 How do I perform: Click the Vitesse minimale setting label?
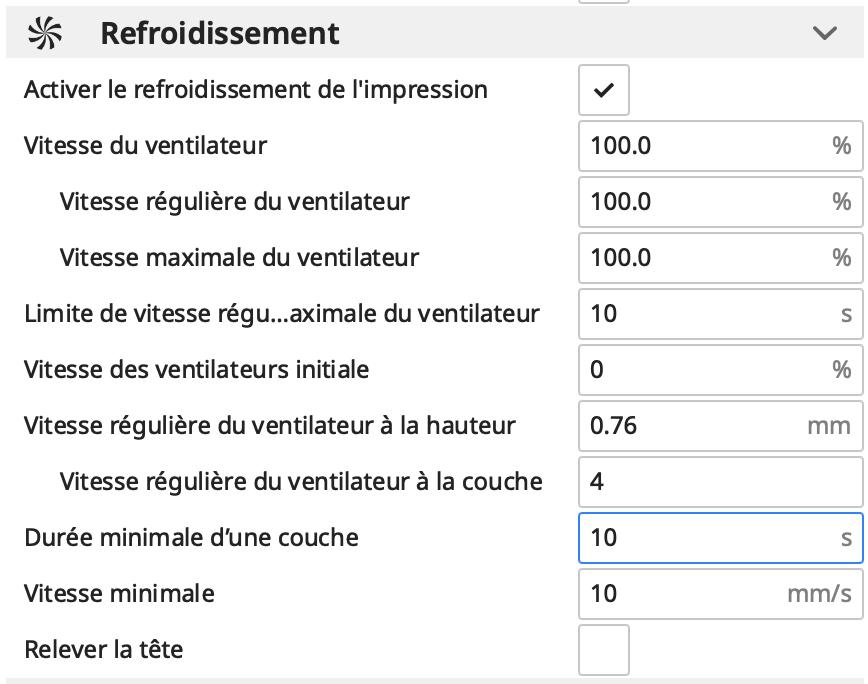pos(119,594)
